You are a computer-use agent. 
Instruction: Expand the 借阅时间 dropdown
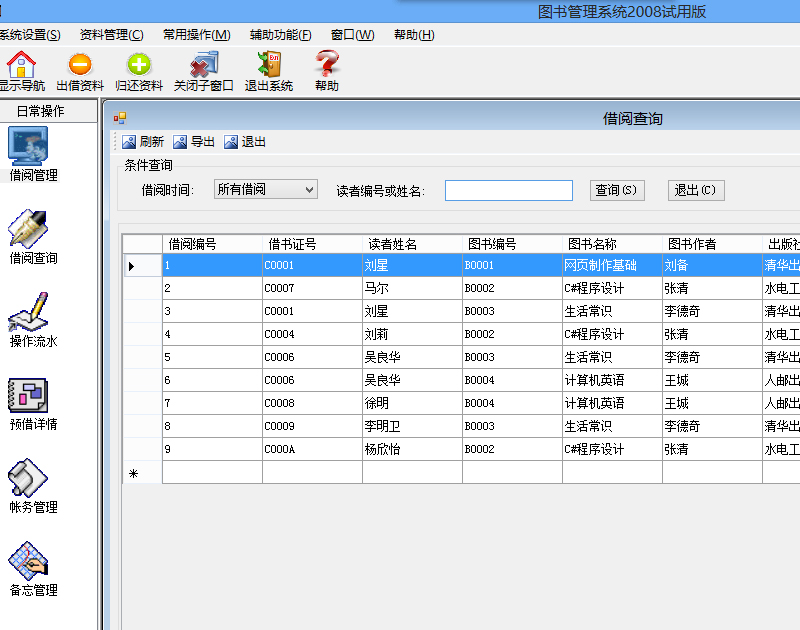pos(308,189)
